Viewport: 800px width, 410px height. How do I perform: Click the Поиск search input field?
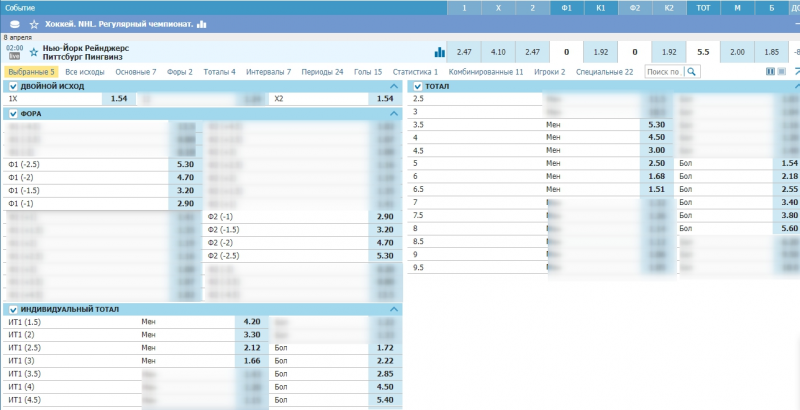pos(663,72)
